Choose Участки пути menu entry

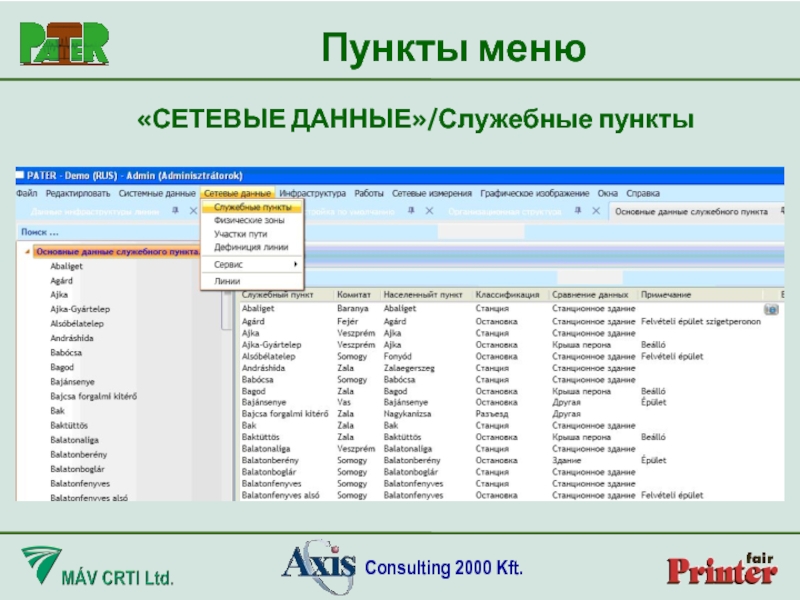point(240,234)
